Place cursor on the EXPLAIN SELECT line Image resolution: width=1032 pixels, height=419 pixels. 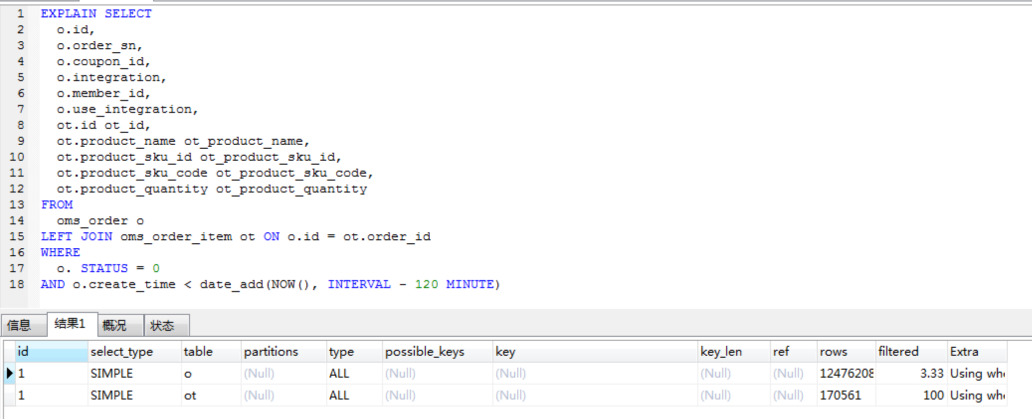click(x=96, y=14)
